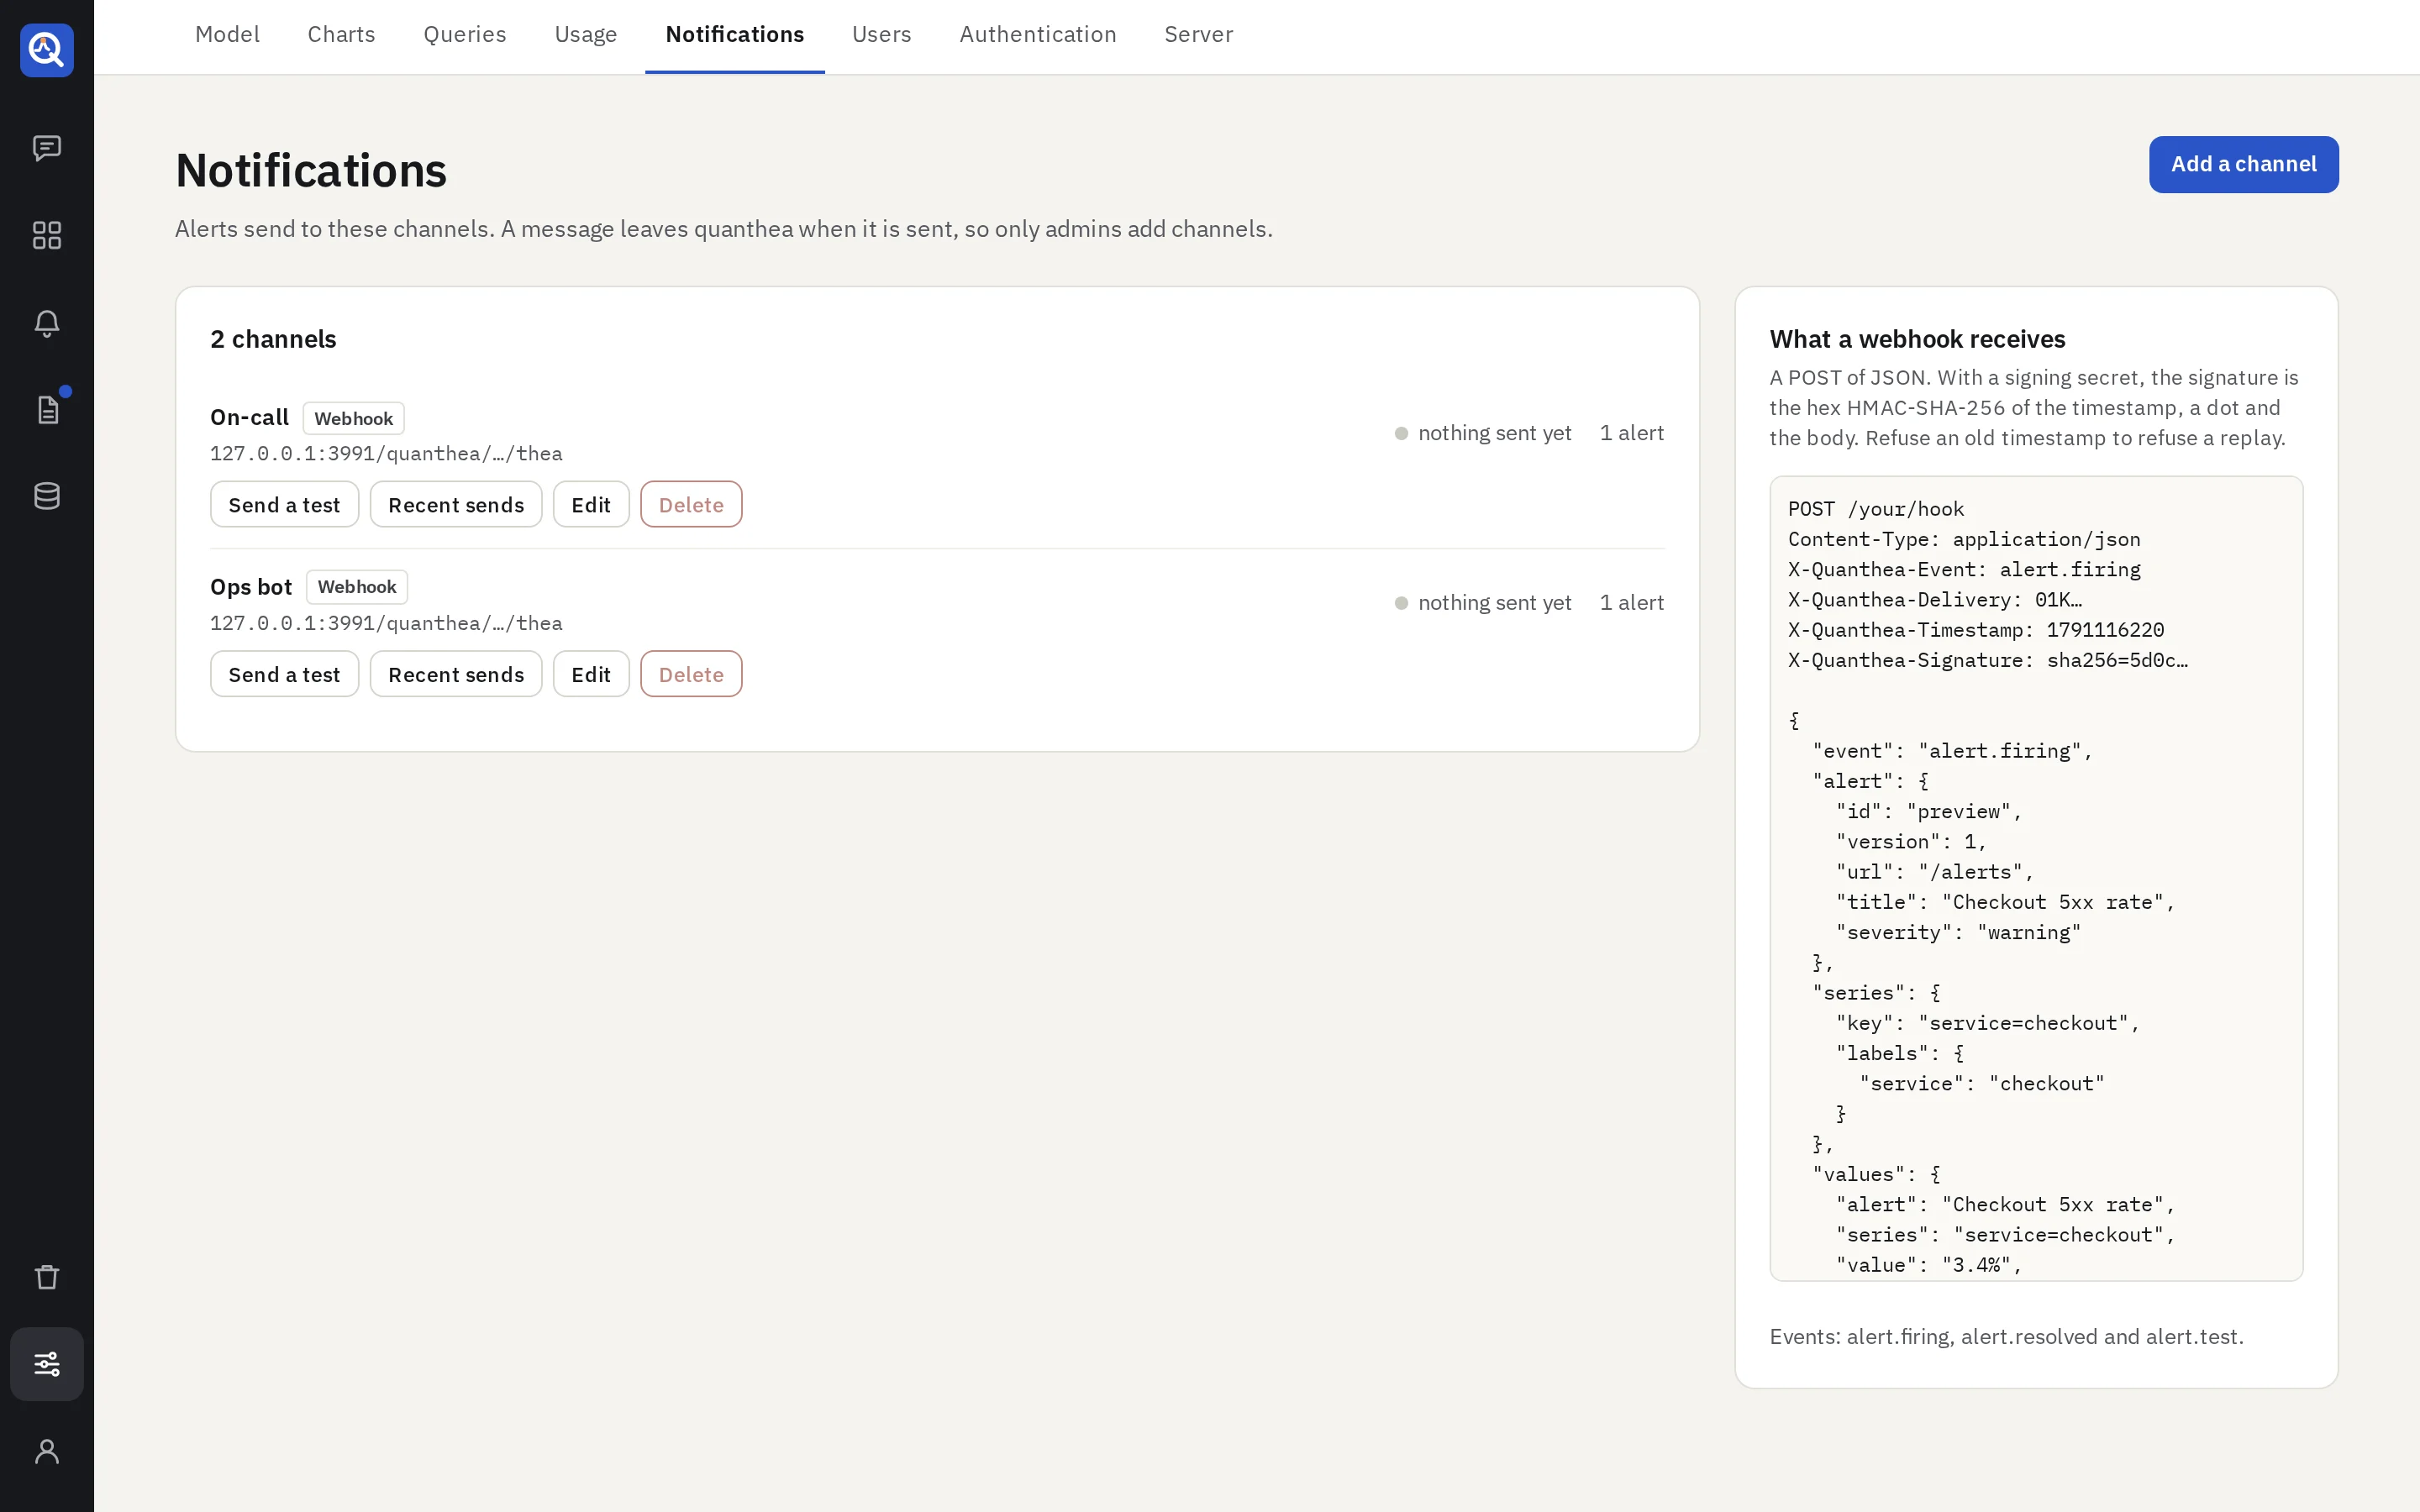Viewport: 2420px width, 1512px height.
Task: Click the On-call webhook URL text
Action: click(x=386, y=454)
